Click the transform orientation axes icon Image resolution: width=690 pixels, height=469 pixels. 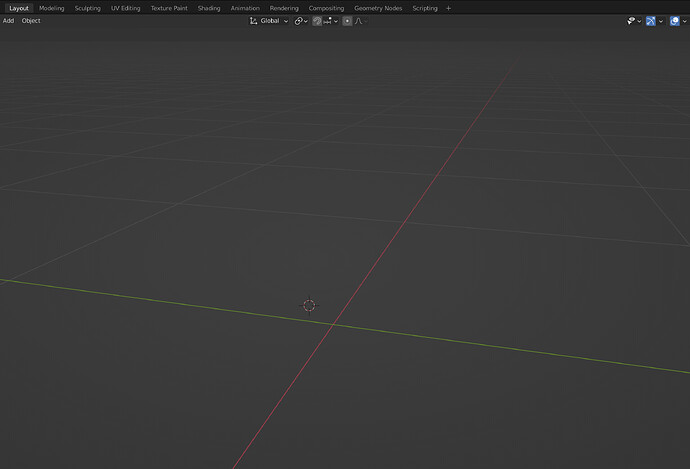[253, 21]
